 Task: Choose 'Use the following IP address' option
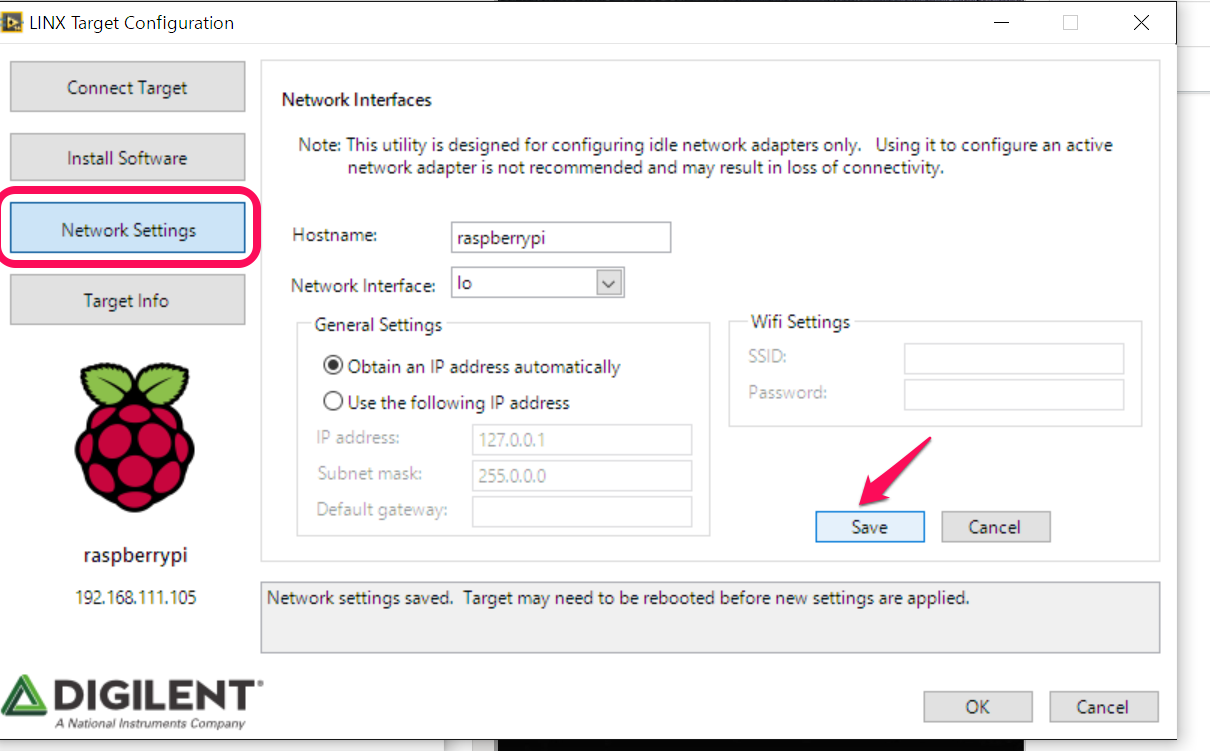pos(333,403)
